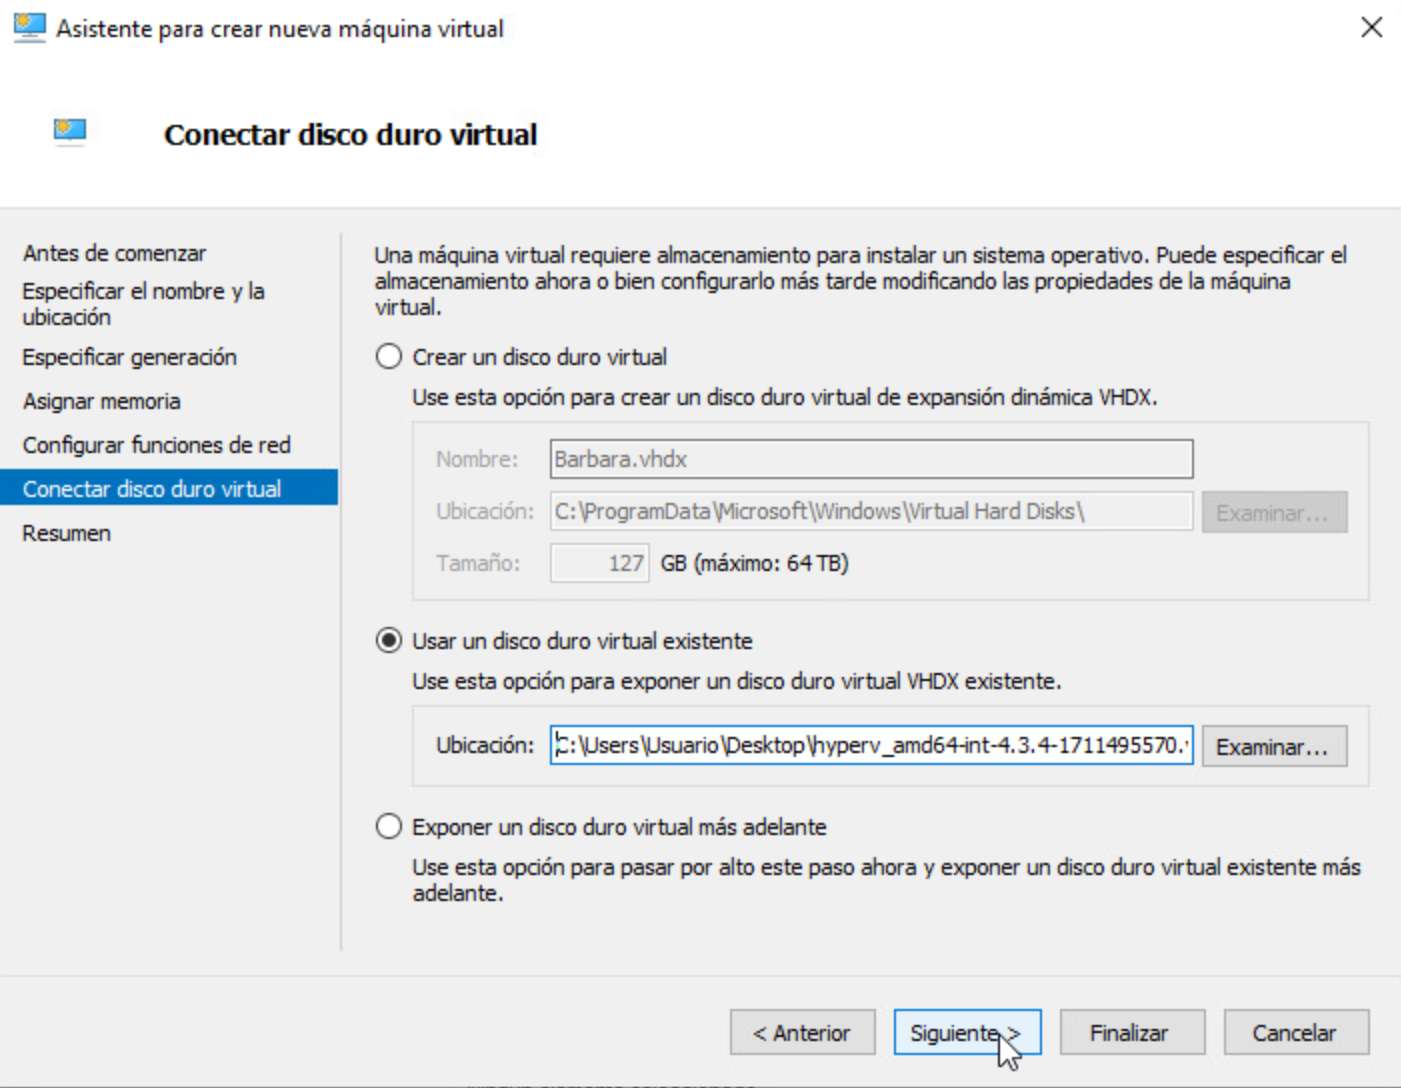Click the virtual machine wizard icon in title bar

pyautogui.click(x=28, y=27)
